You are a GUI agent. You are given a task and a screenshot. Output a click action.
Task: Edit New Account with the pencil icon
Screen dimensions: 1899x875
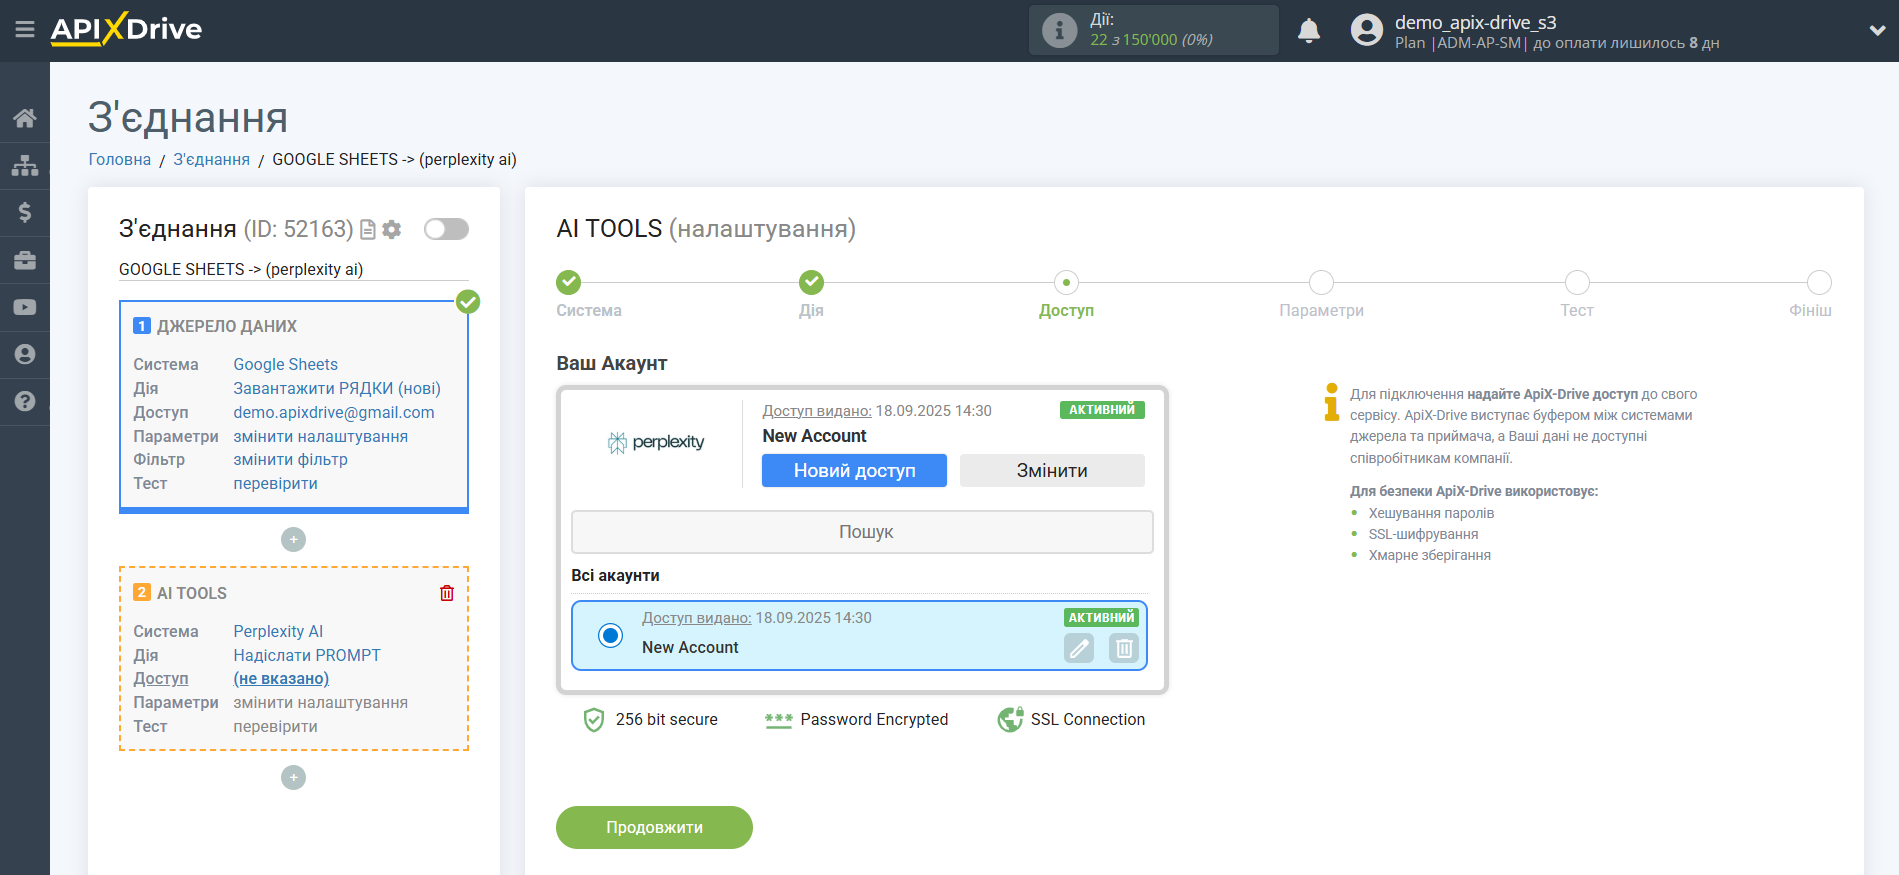1079,648
